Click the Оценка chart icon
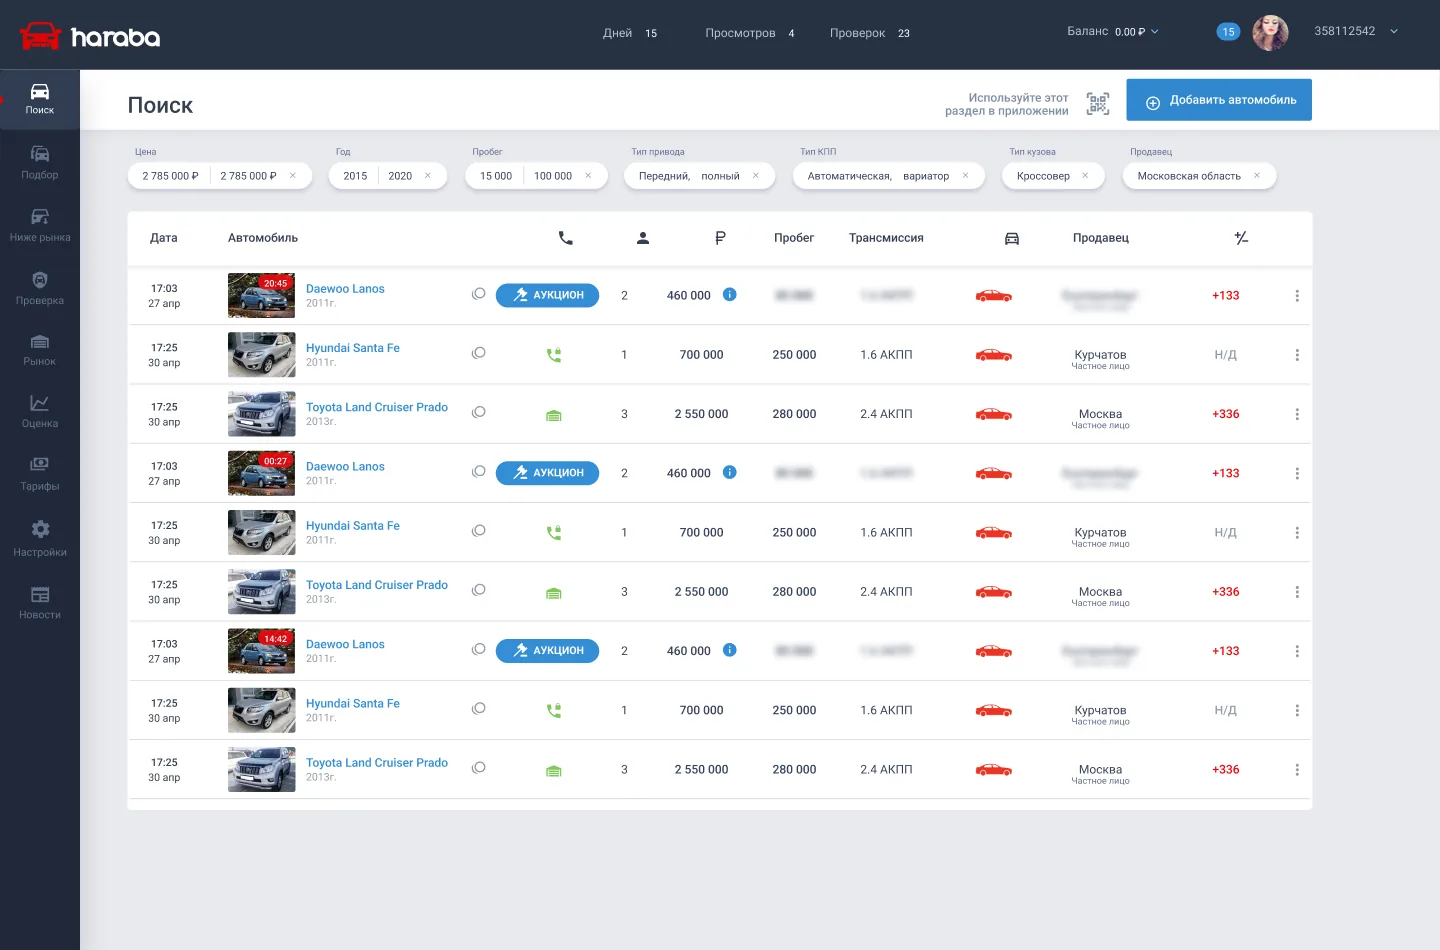The width and height of the screenshot is (1440, 950). (40, 403)
